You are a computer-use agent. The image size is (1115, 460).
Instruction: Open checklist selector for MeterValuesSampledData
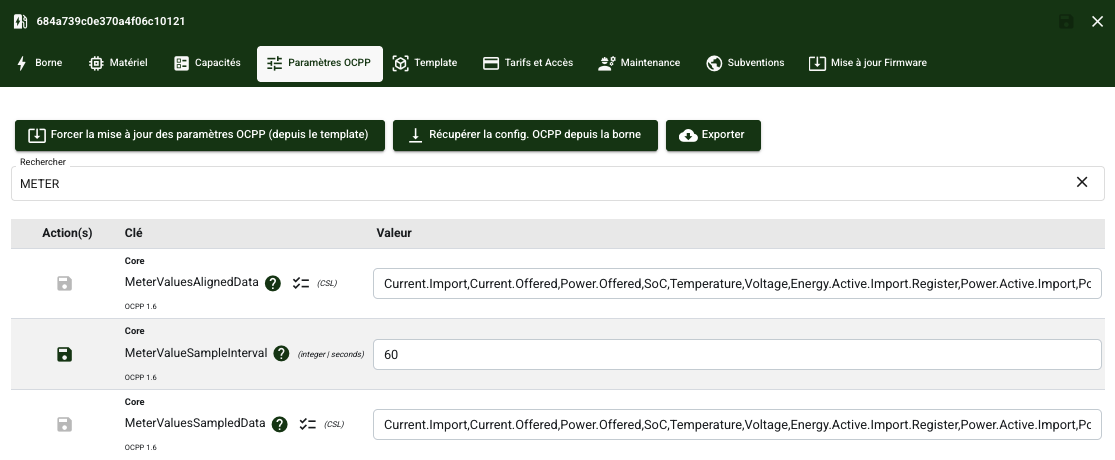tap(306, 423)
